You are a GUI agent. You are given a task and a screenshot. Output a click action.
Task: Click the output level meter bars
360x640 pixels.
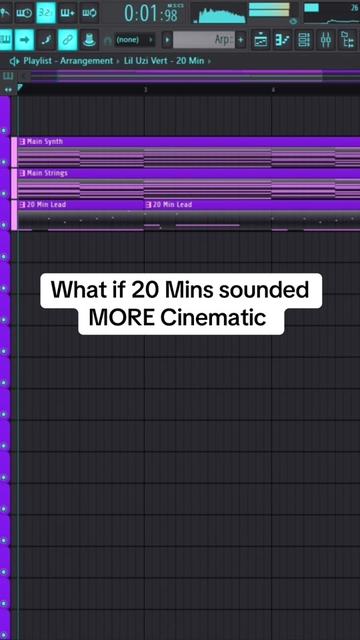(x=269, y=9)
